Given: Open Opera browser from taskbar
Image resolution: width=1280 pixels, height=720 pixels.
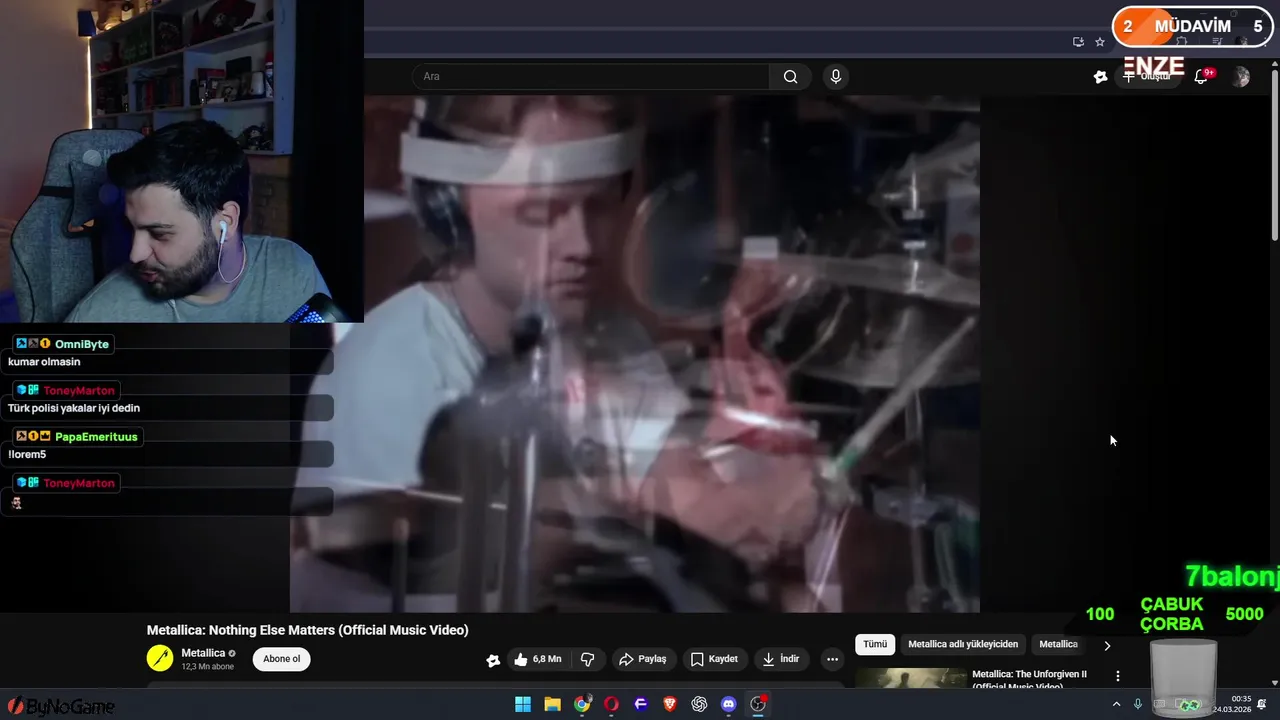Looking at the screenshot, I should click(611, 704).
